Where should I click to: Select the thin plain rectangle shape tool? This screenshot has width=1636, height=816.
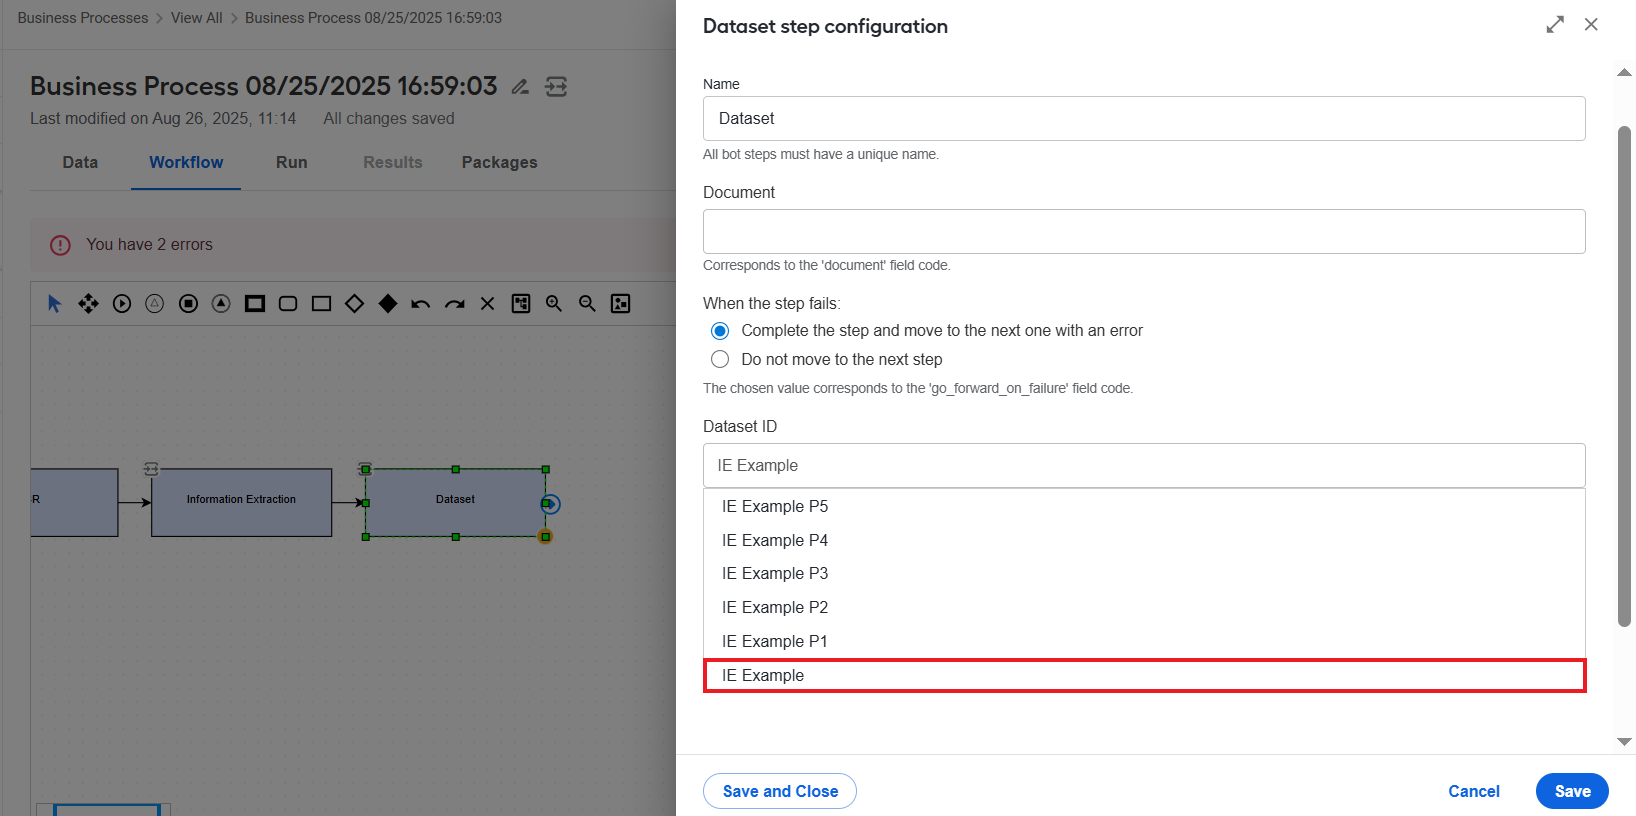click(x=321, y=304)
